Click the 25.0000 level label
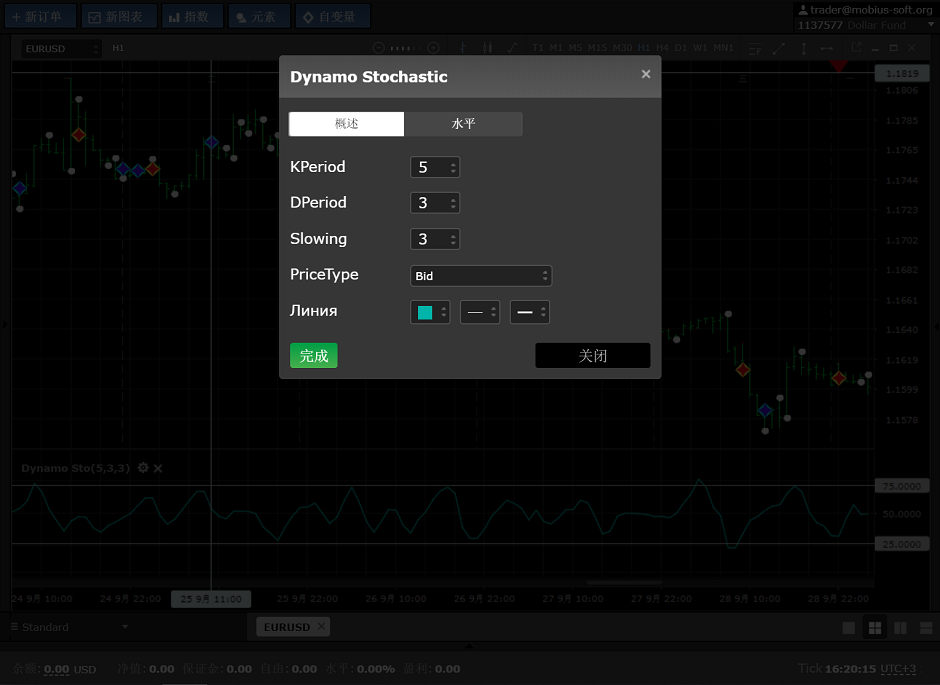 click(x=901, y=544)
